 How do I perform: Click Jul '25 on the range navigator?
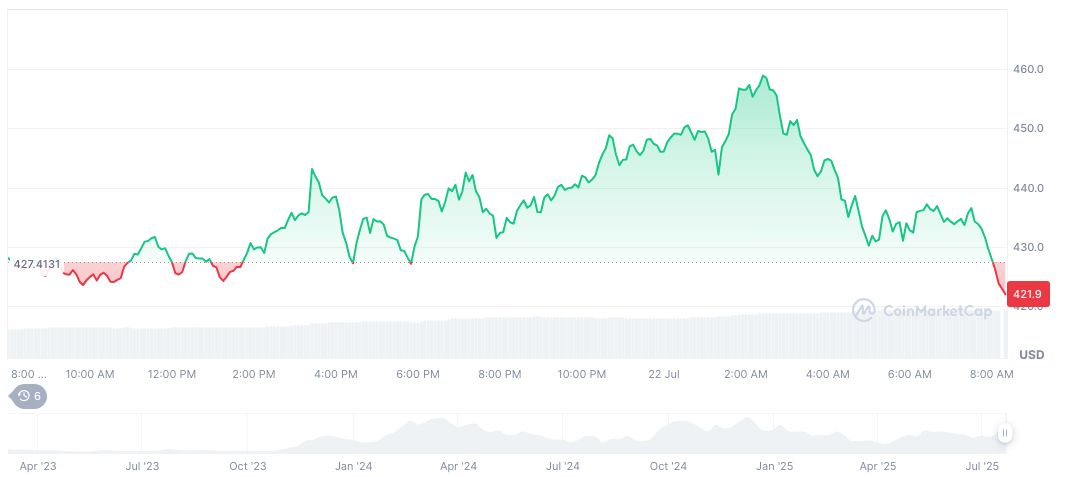click(x=982, y=466)
